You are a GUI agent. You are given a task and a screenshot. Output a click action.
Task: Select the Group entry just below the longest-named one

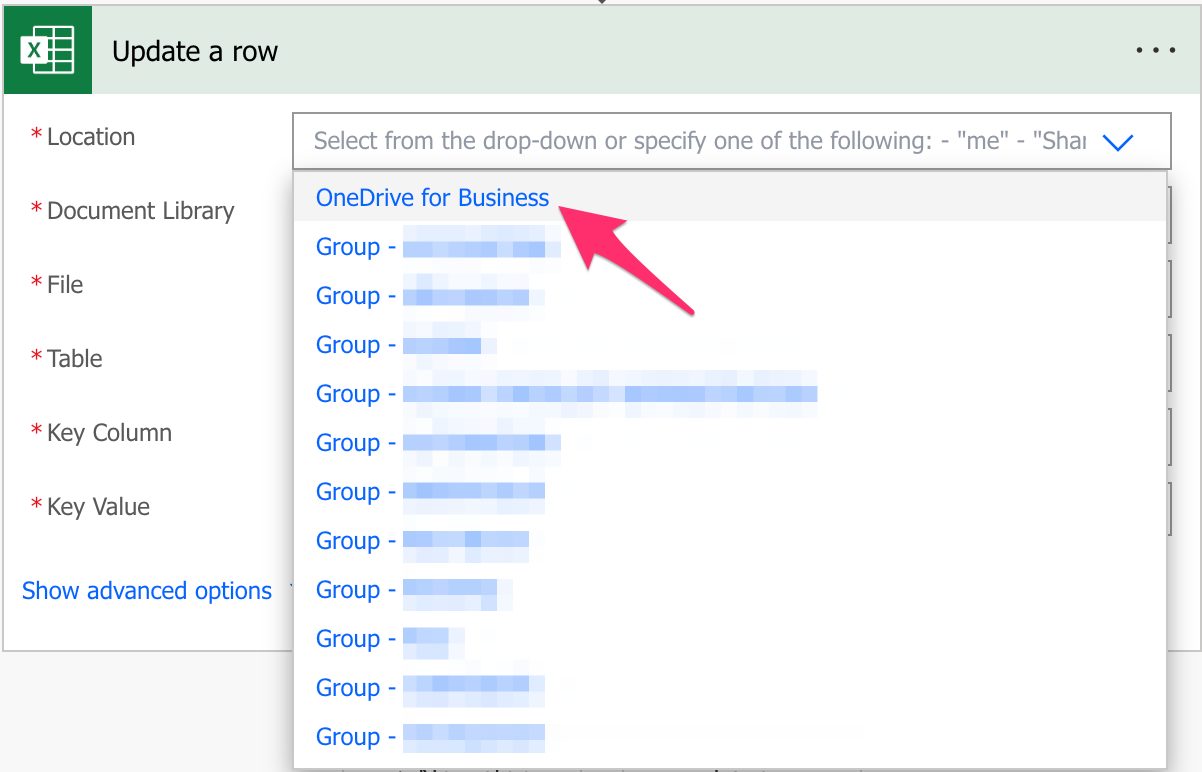(438, 443)
